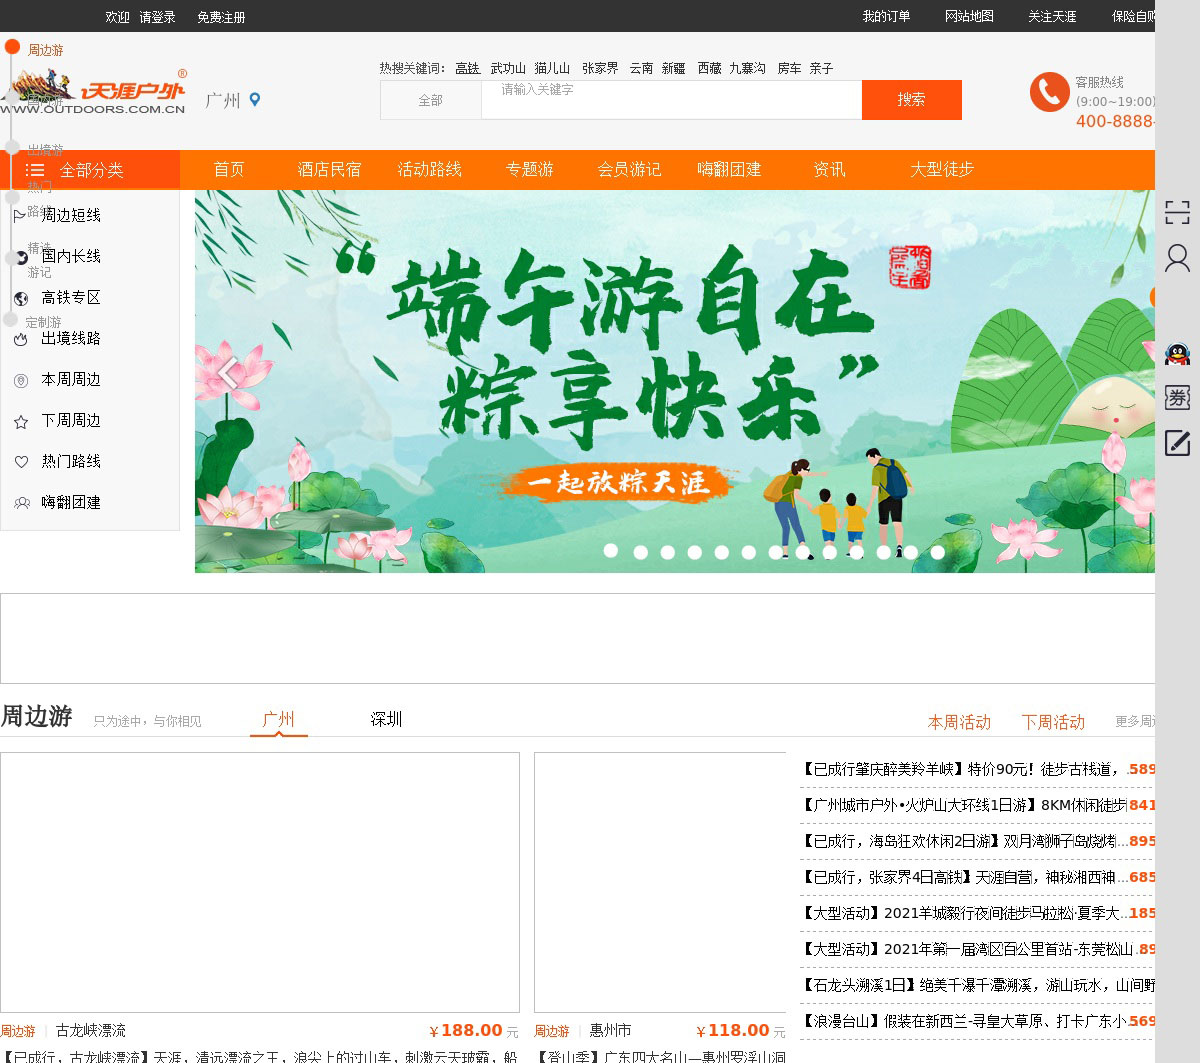The image size is (1200, 1063).
Task: Click the 端午游自在 banner image
Action: click(x=675, y=381)
